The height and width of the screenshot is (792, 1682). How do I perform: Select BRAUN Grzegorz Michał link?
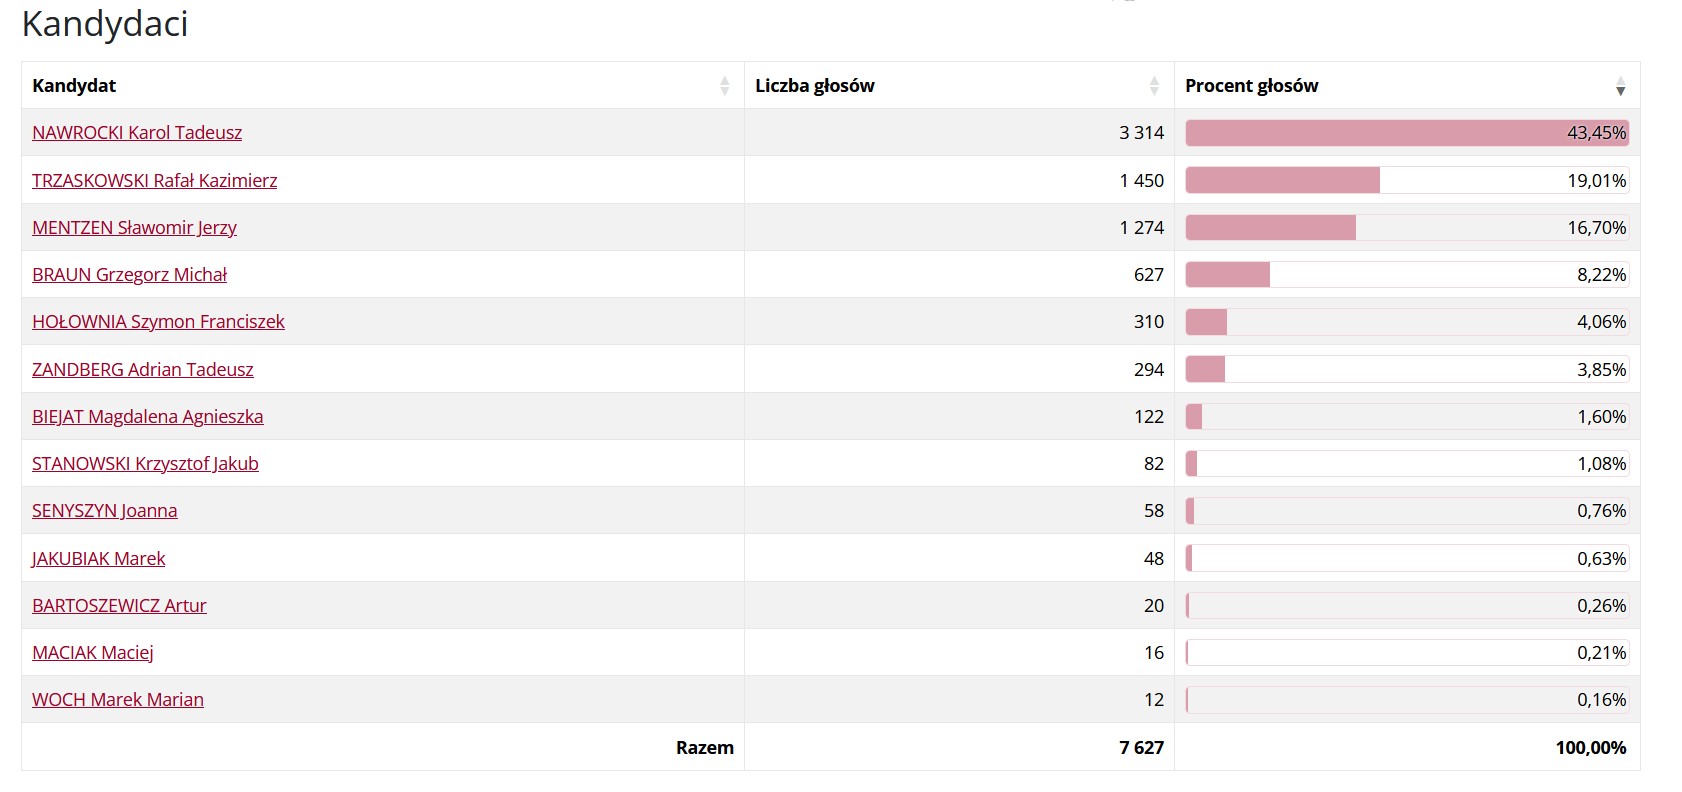point(129,275)
